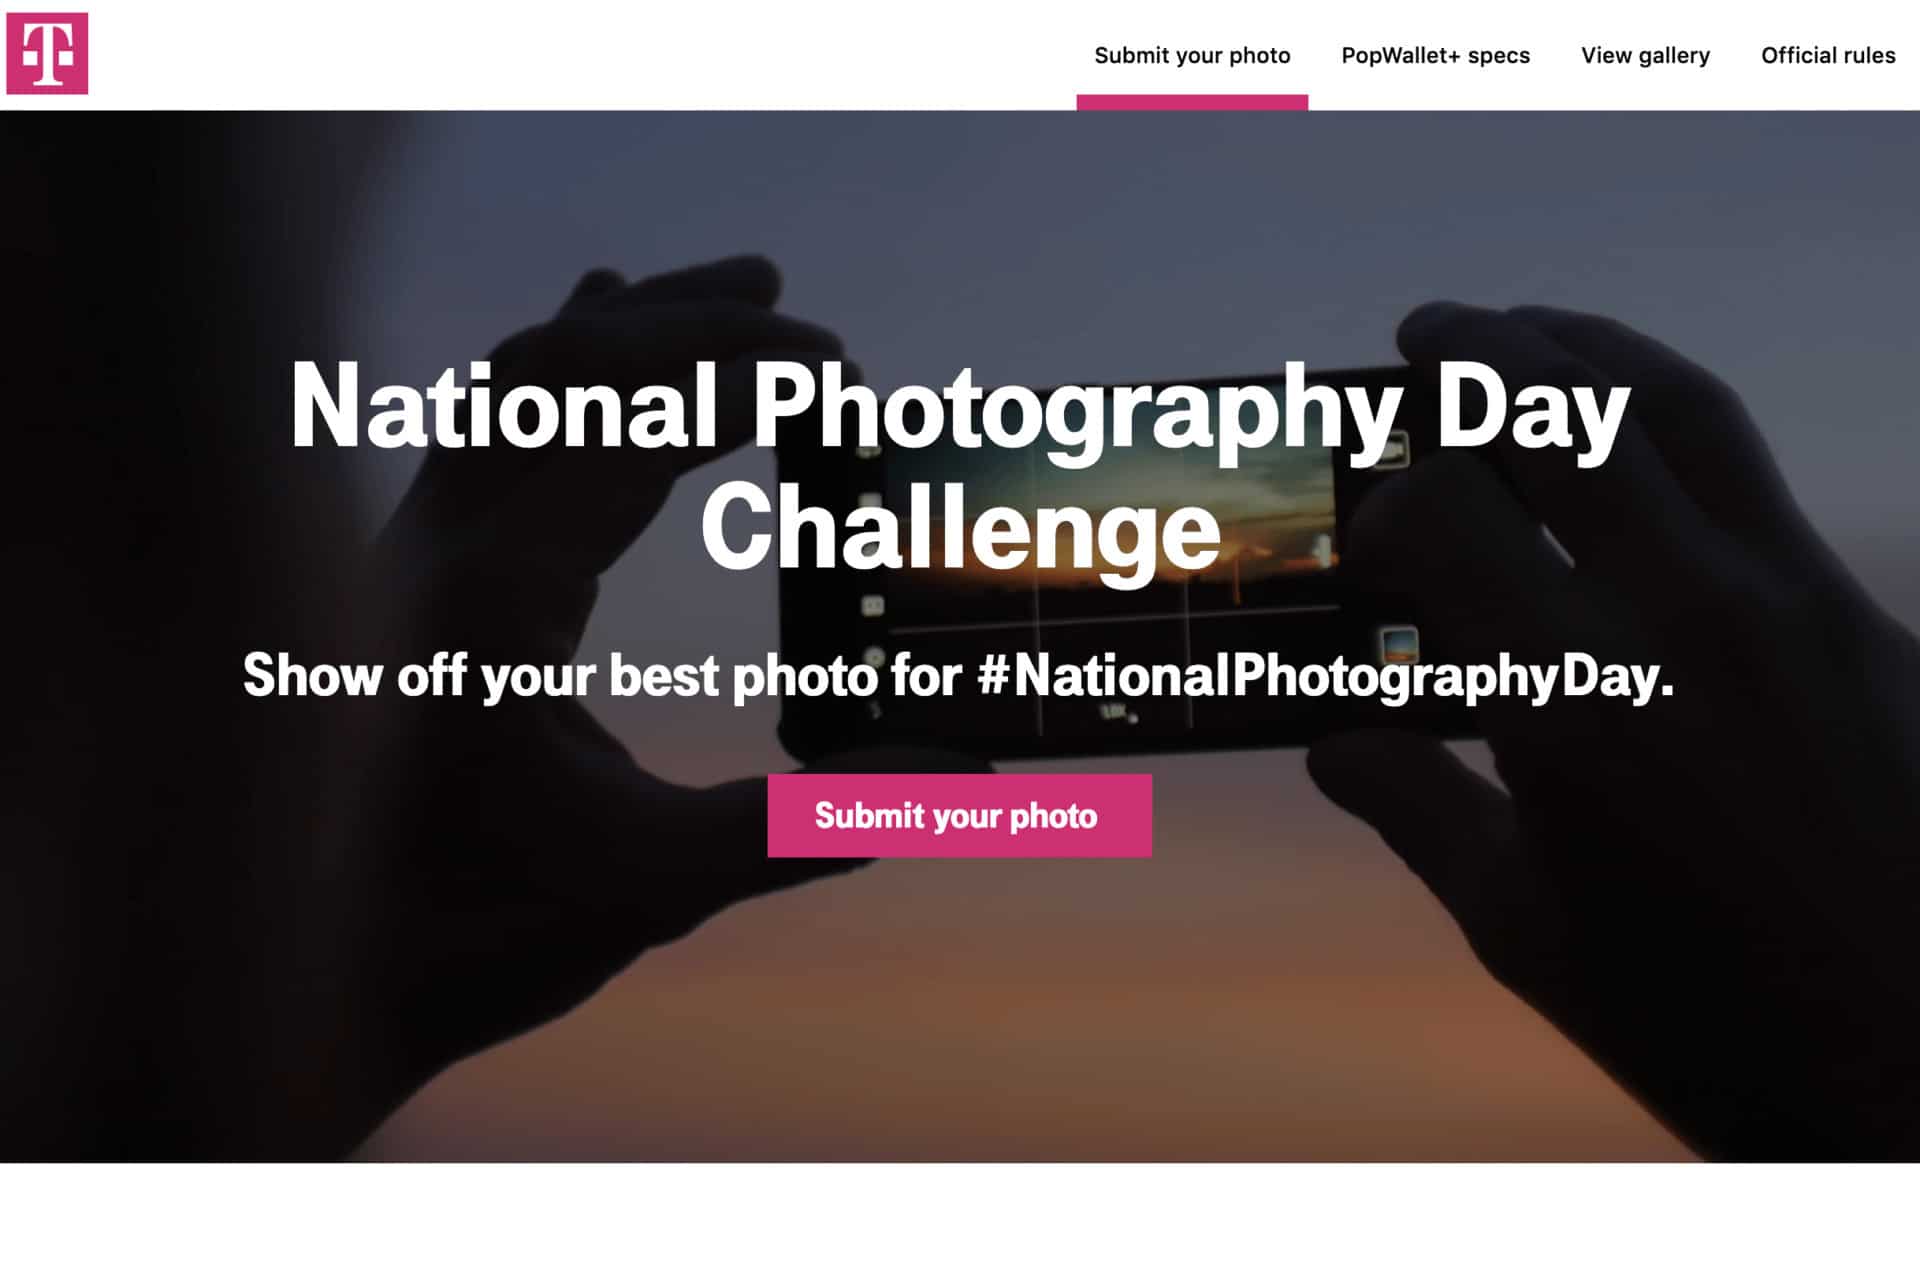Image resolution: width=1920 pixels, height=1261 pixels.
Task: Click the white area below the hero banner
Action: pos(959,1212)
